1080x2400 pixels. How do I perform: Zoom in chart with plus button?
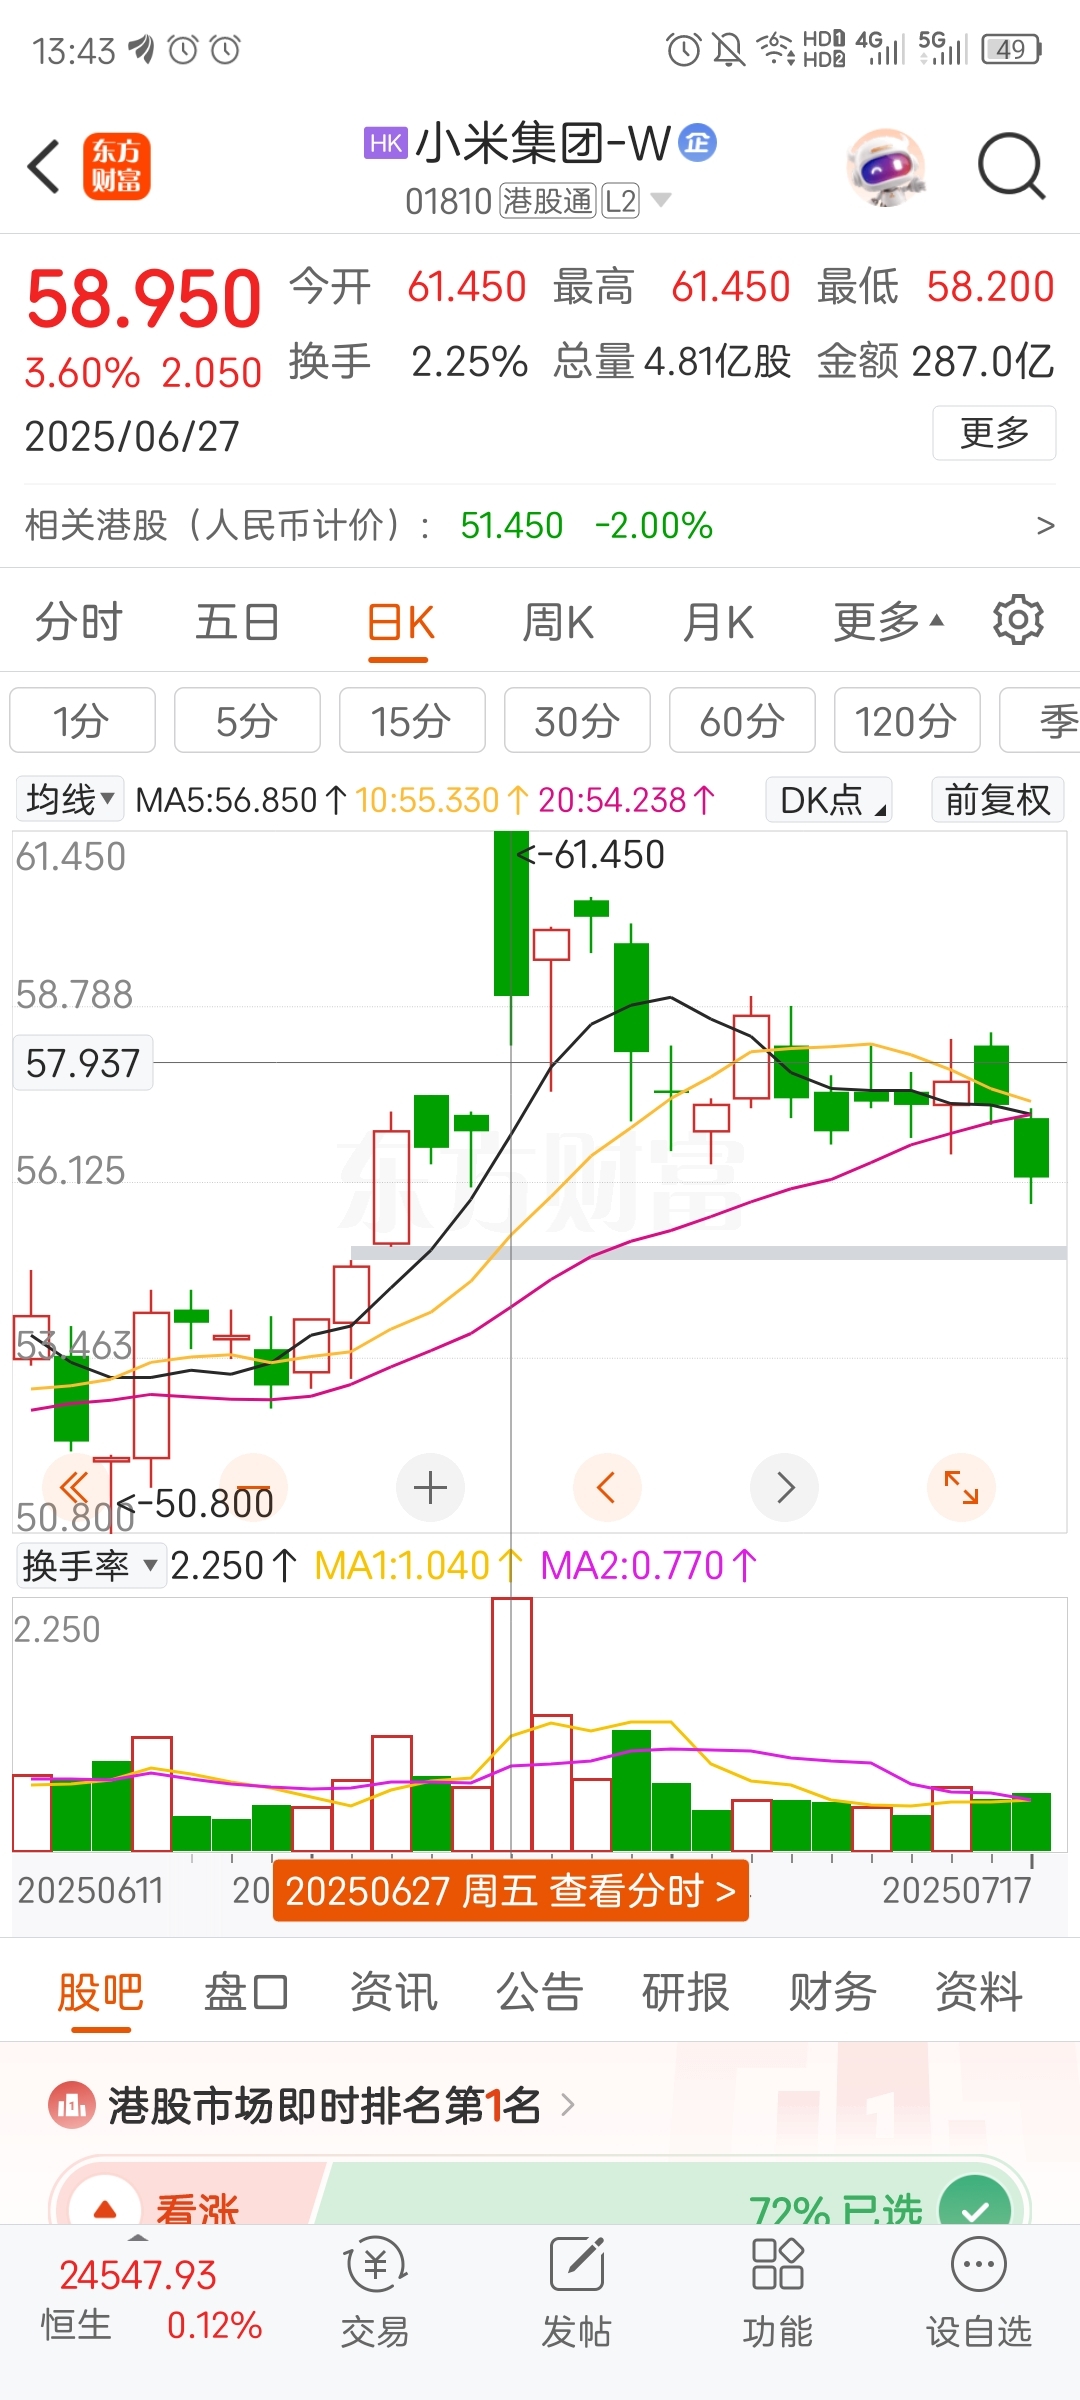click(430, 1487)
